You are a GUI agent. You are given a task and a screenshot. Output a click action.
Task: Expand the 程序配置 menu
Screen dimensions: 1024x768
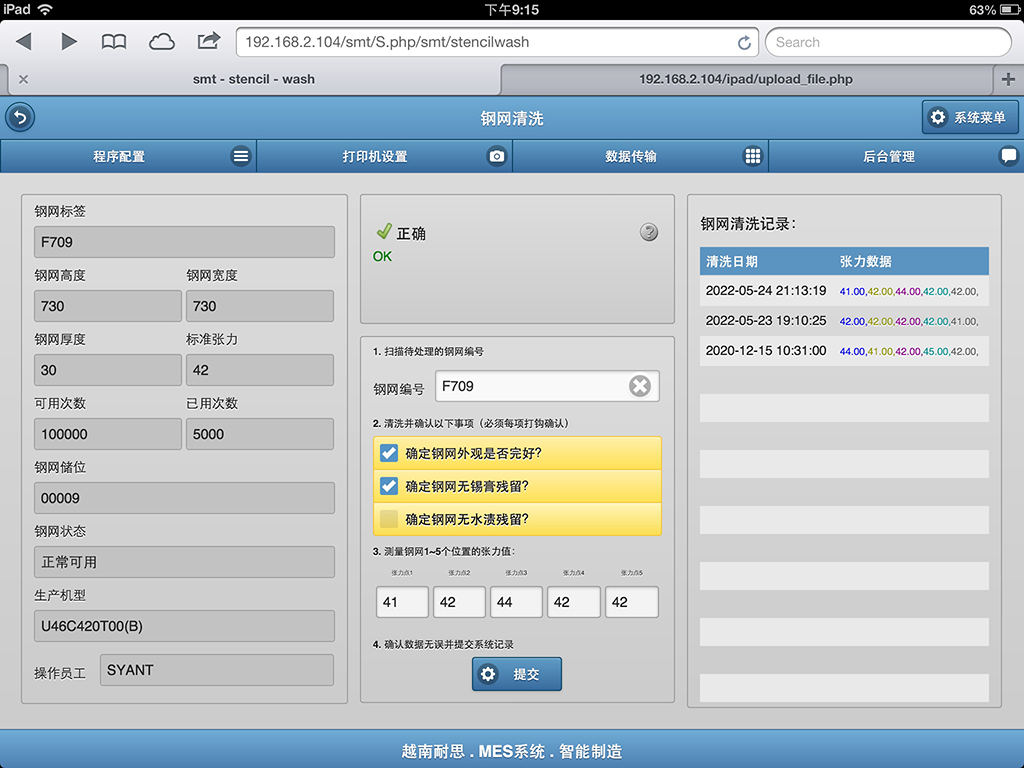pyautogui.click(x=128, y=156)
